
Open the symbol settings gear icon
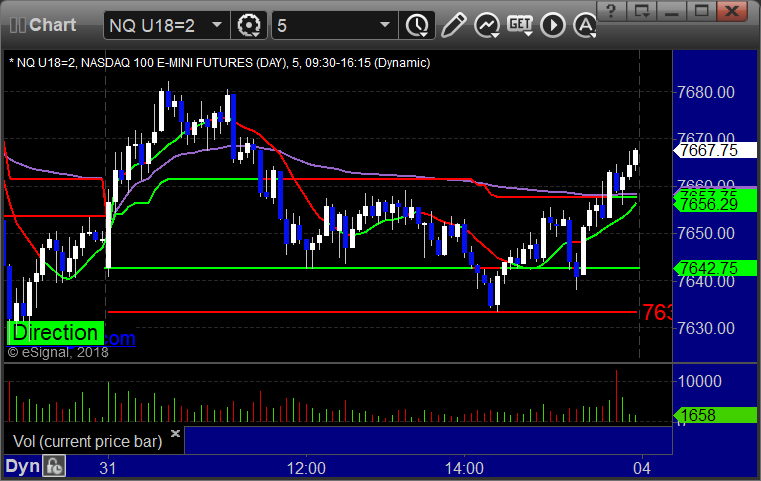point(249,25)
